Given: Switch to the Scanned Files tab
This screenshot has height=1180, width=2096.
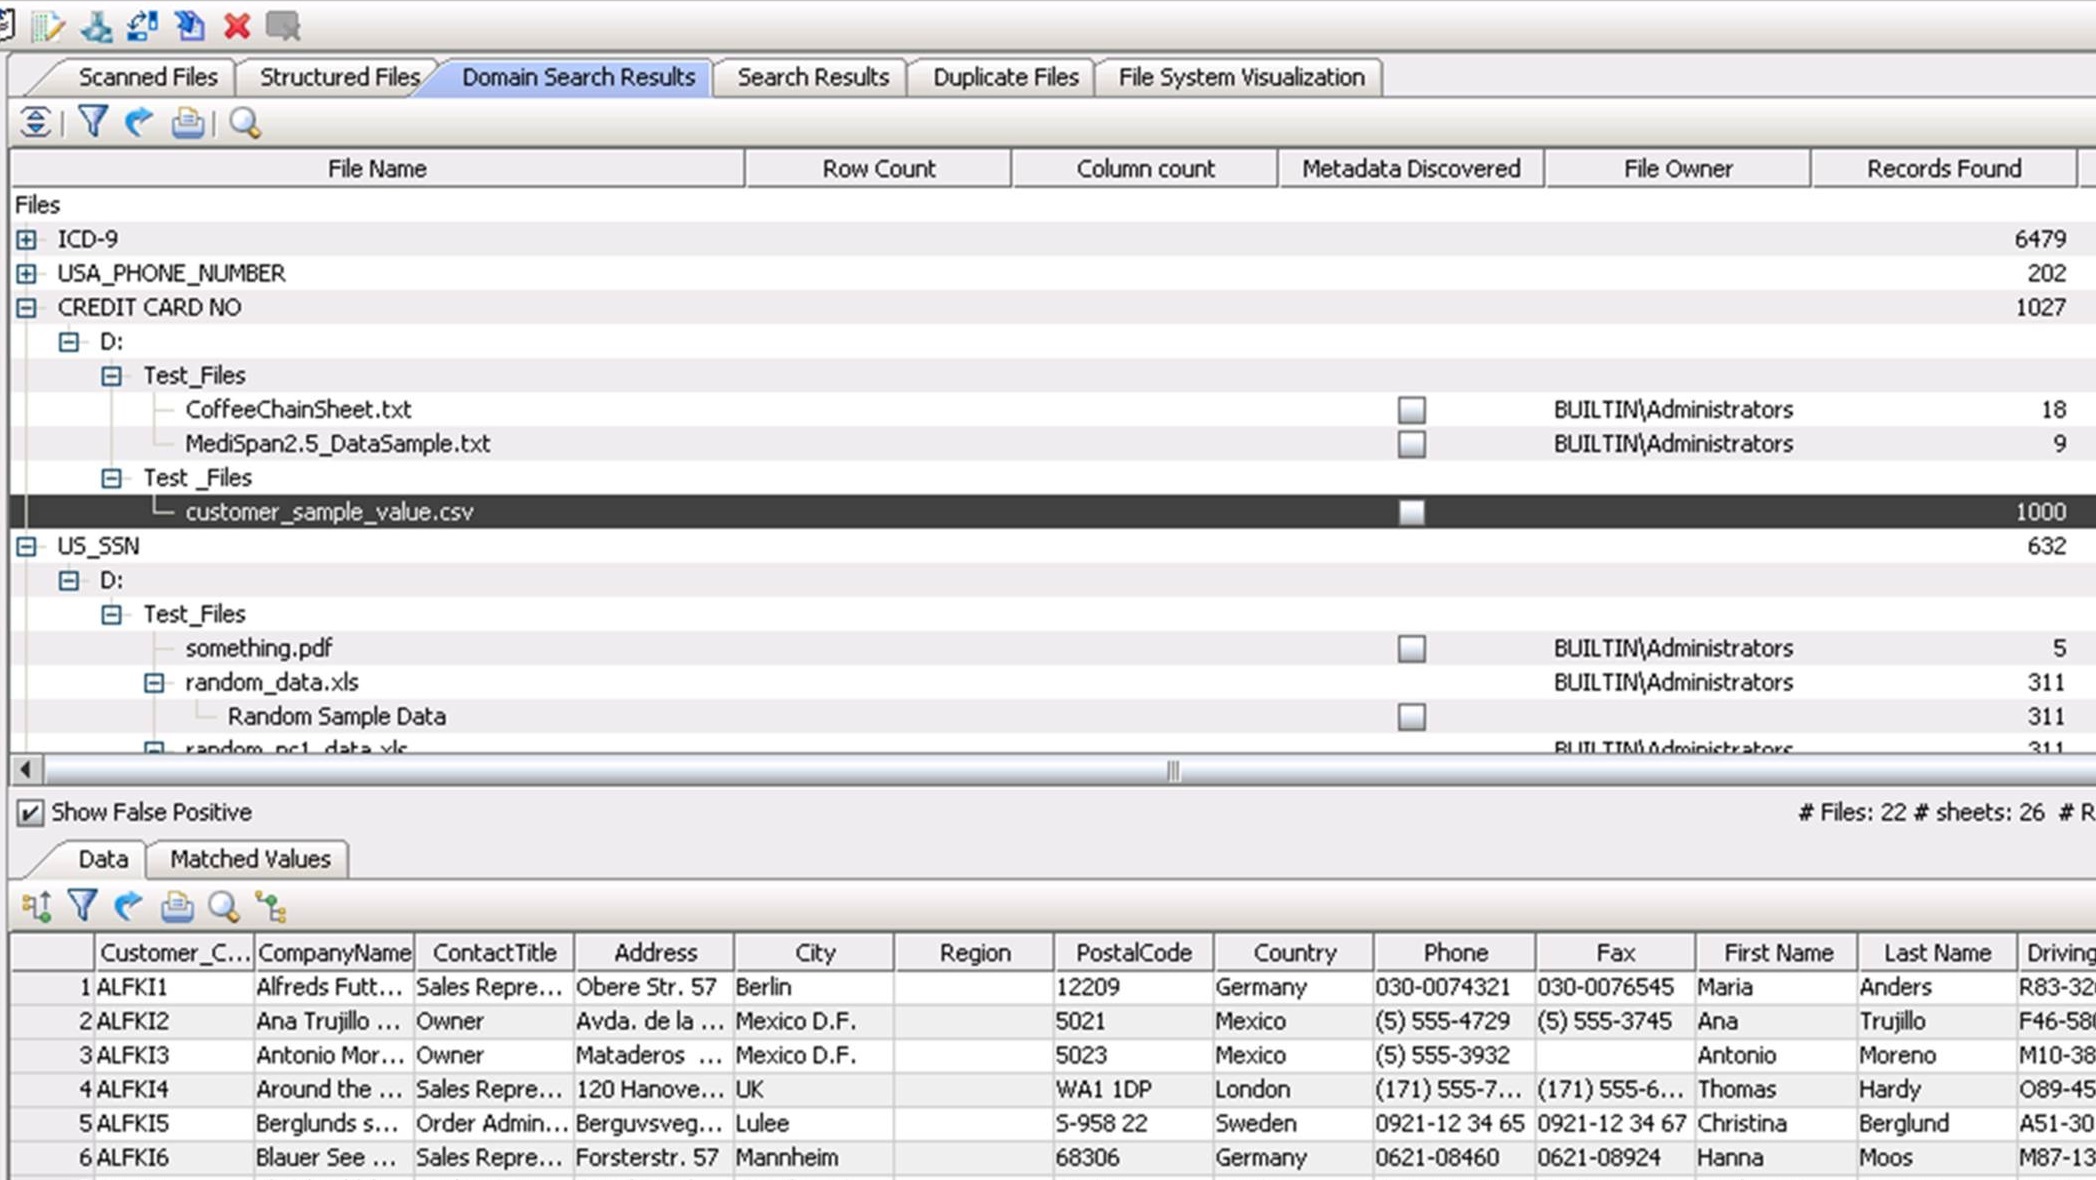Looking at the screenshot, I should pyautogui.click(x=147, y=77).
